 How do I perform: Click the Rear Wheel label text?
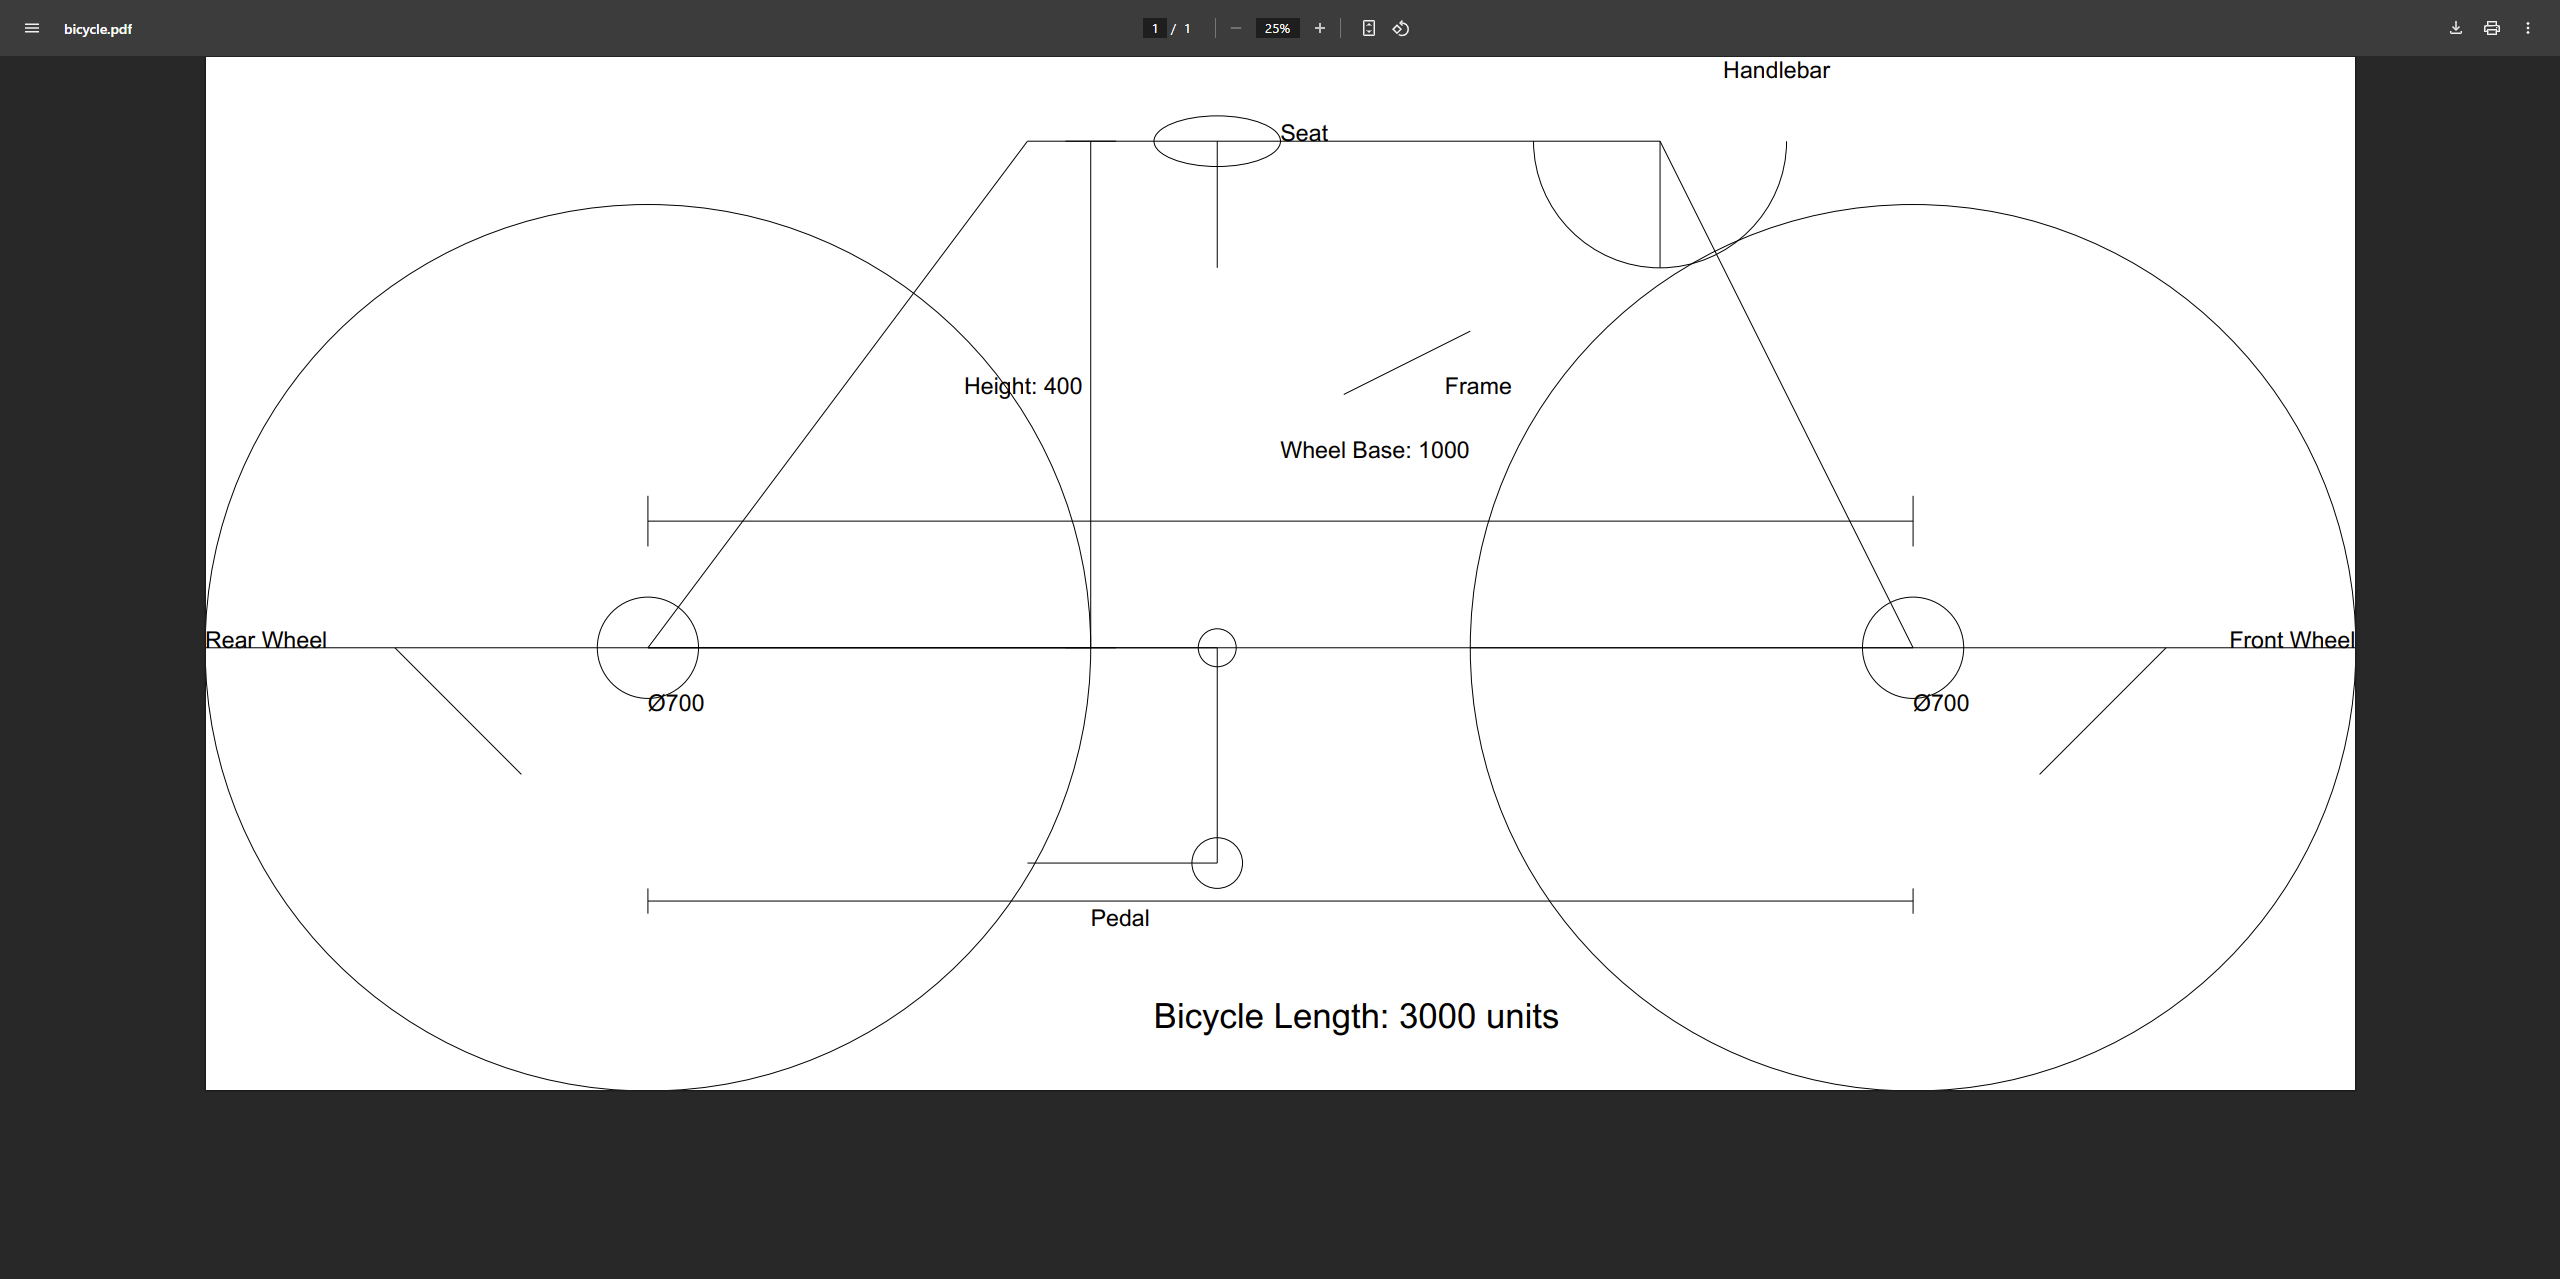click(266, 640)
